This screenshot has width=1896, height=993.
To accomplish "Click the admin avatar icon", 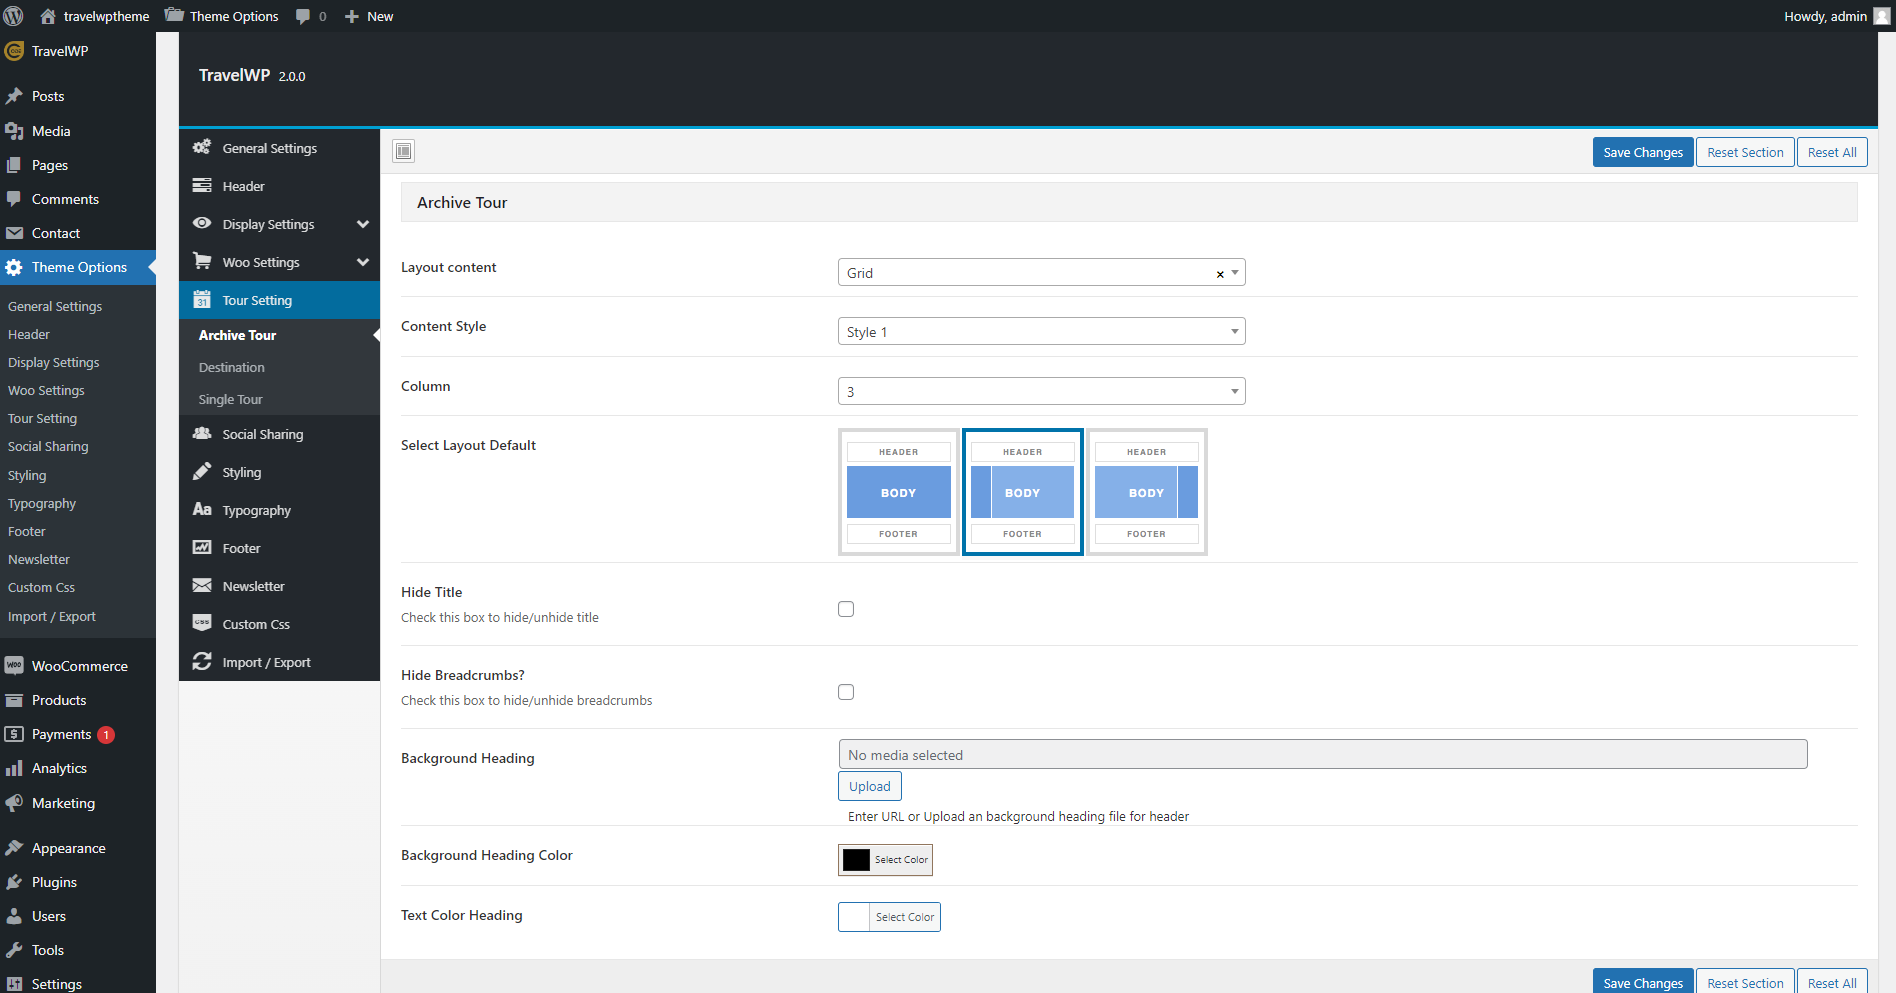I will pyautogui.click(x=1882, y=16).
